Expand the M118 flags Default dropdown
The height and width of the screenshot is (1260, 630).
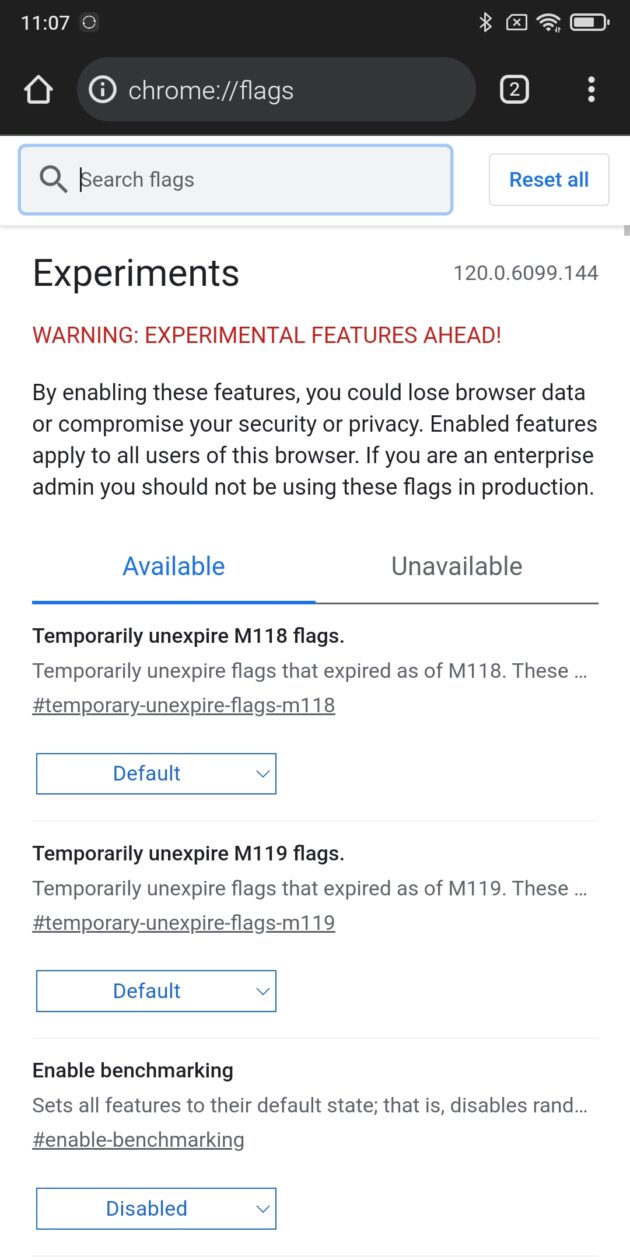156,773
